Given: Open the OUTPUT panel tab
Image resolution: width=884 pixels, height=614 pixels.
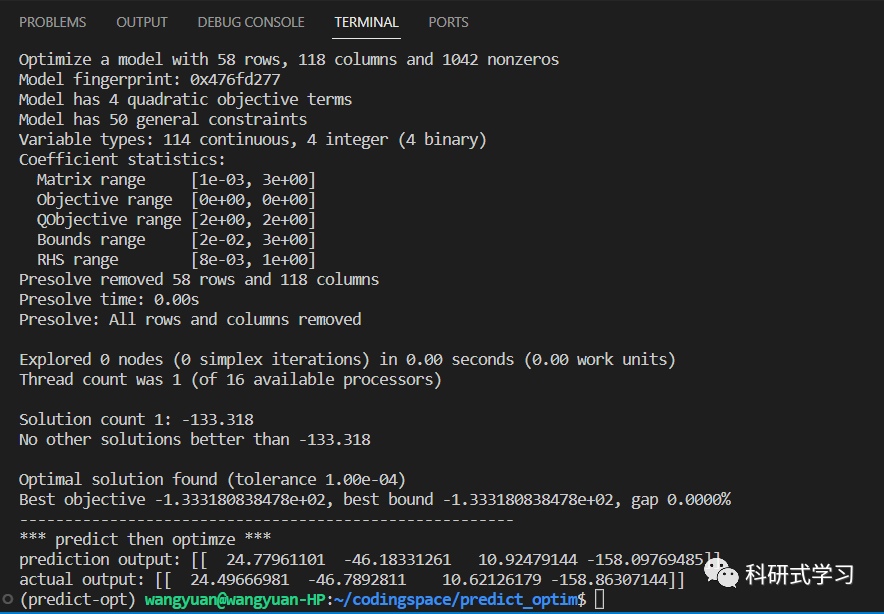Looking at the screenshot, I should click(142, 22).
